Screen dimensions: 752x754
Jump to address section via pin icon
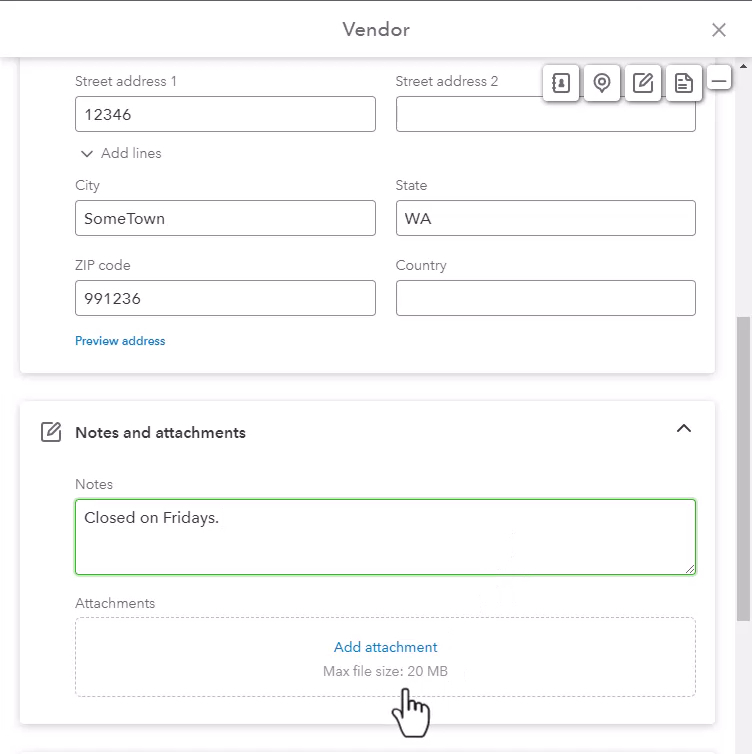click(602, 83)
